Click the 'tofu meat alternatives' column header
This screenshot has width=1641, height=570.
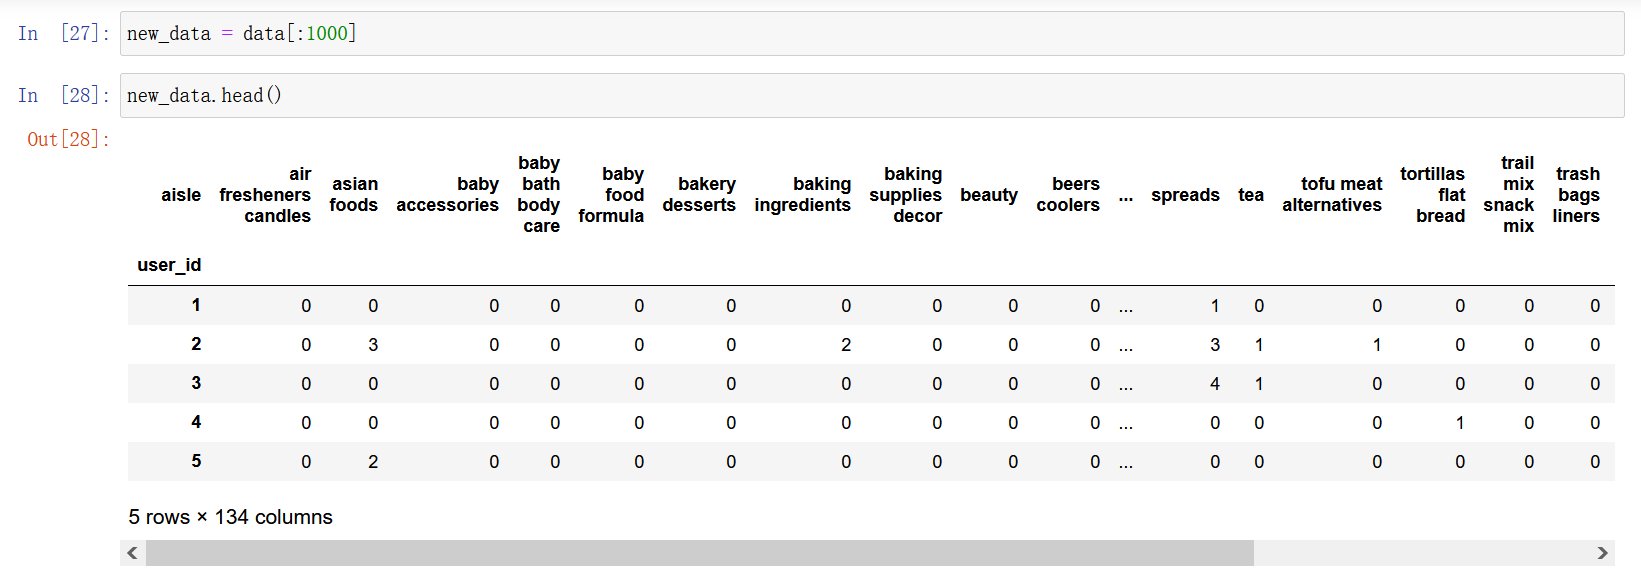1332,195
